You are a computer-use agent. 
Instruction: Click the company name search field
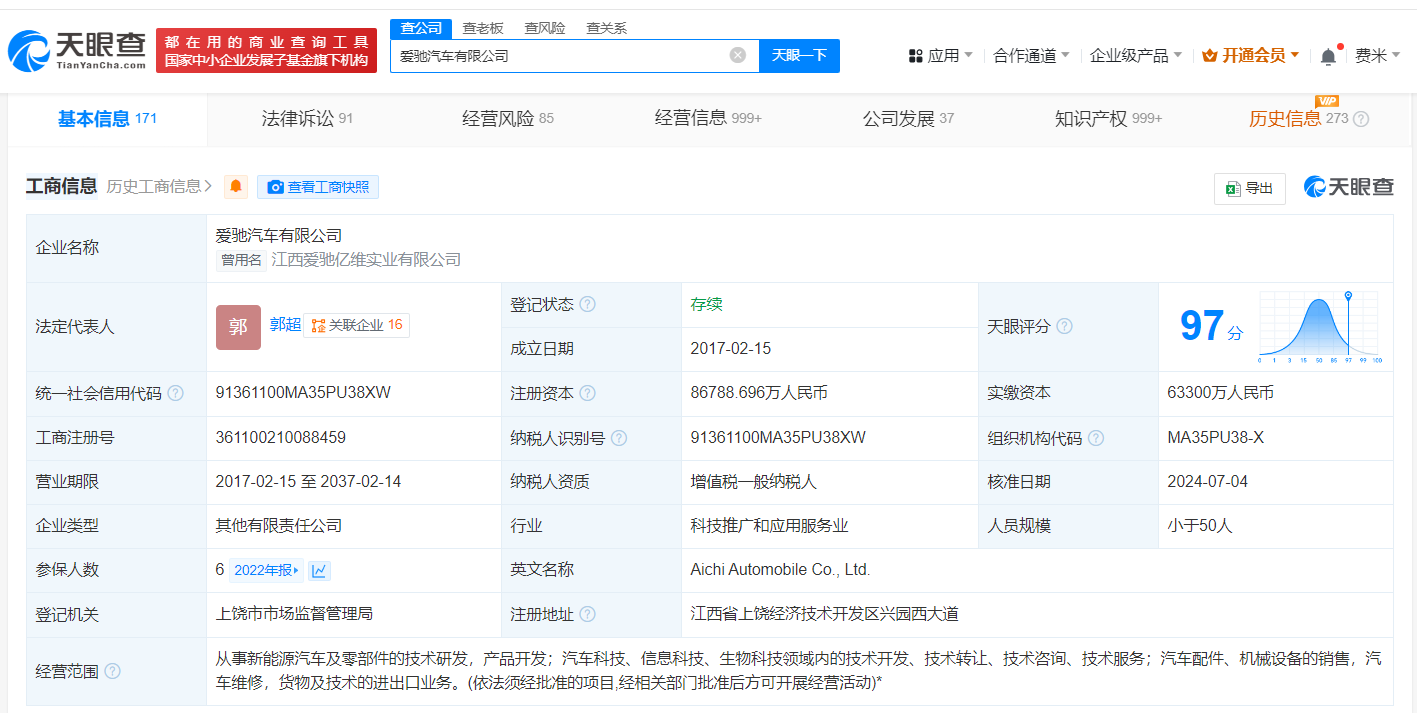(x=560, y=56)
